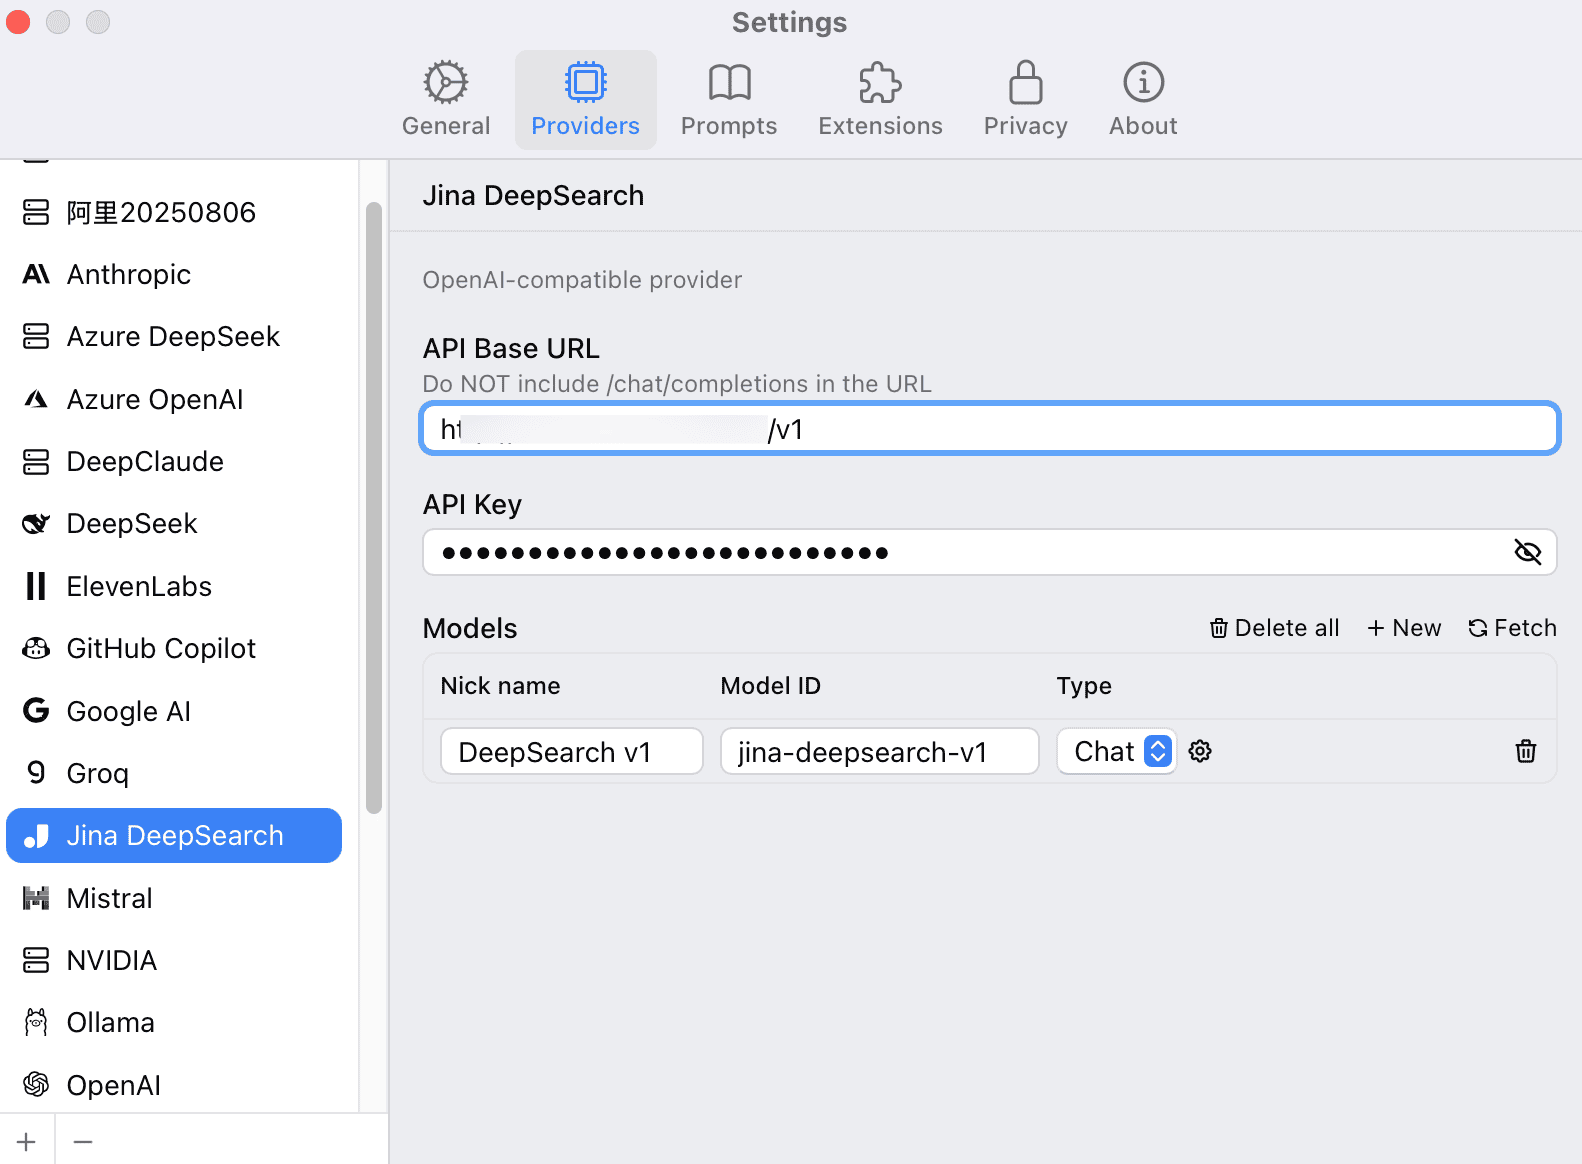Click the provider list scrollbar

point(374,508)
